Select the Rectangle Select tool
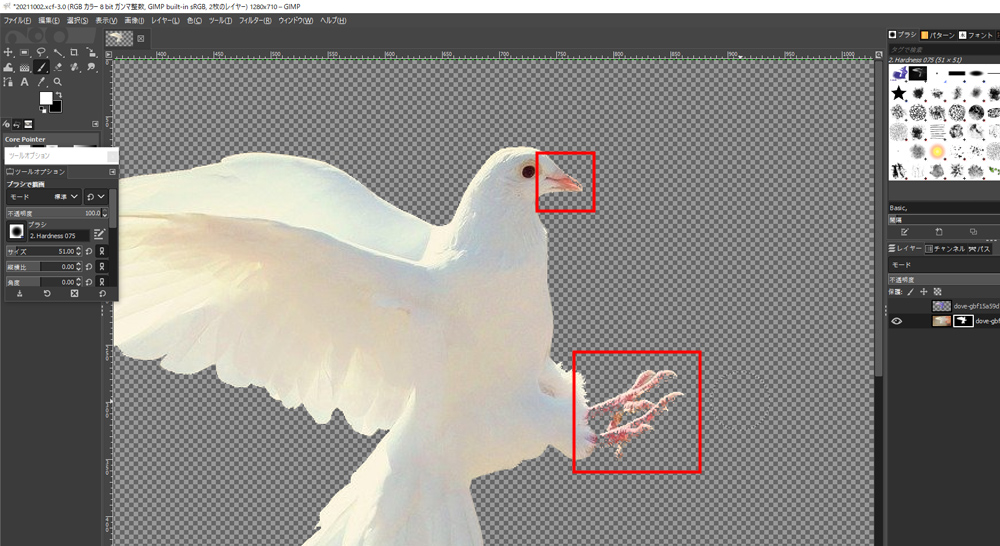This screenshot has width=1000, height=546. click(x=25, y=52)
